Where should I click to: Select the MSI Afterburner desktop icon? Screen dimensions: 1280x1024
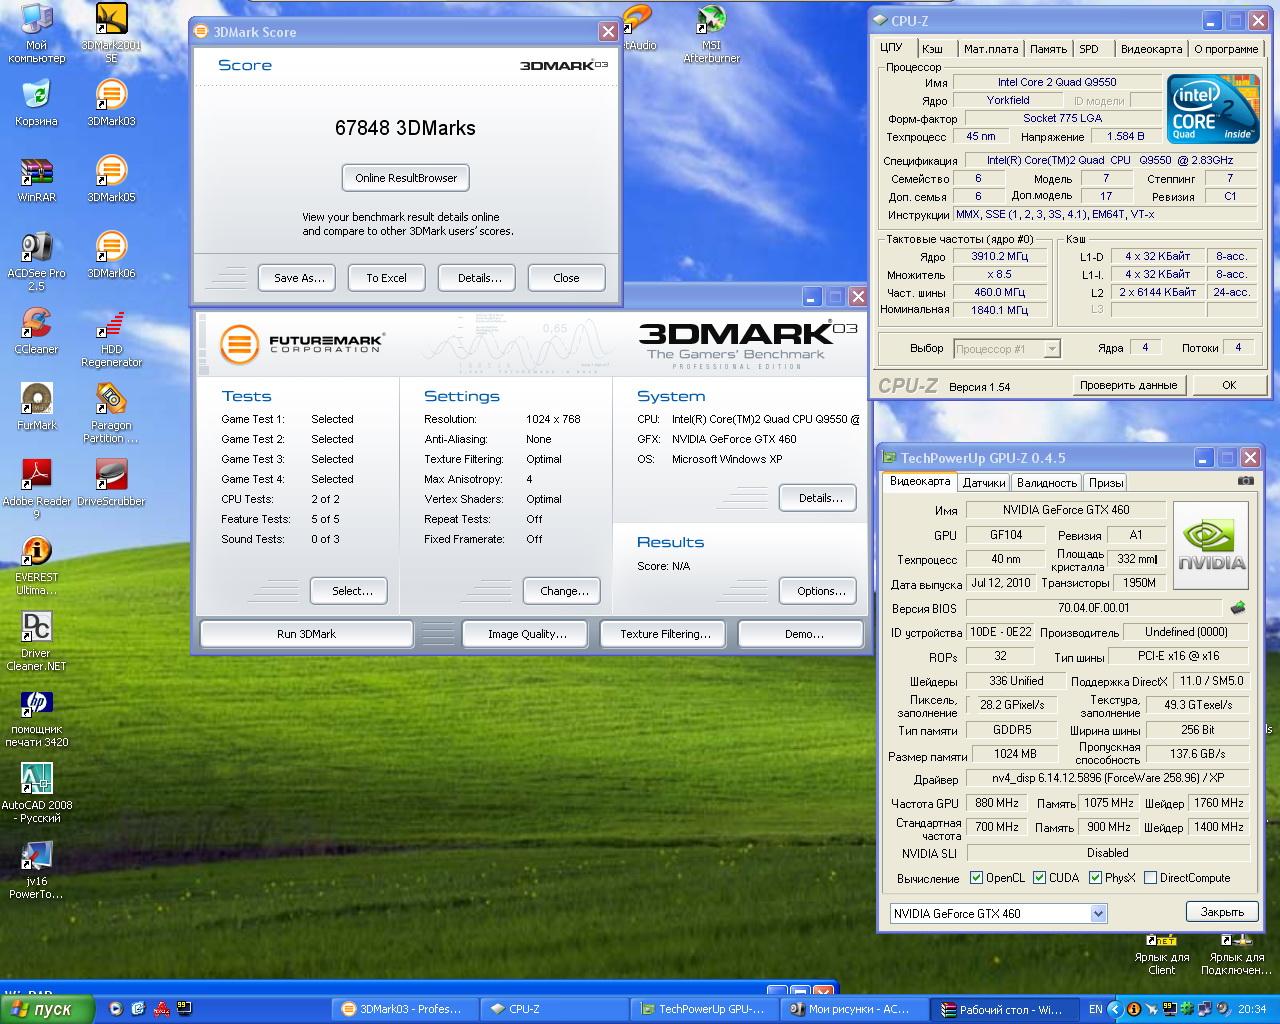(711, 33)
